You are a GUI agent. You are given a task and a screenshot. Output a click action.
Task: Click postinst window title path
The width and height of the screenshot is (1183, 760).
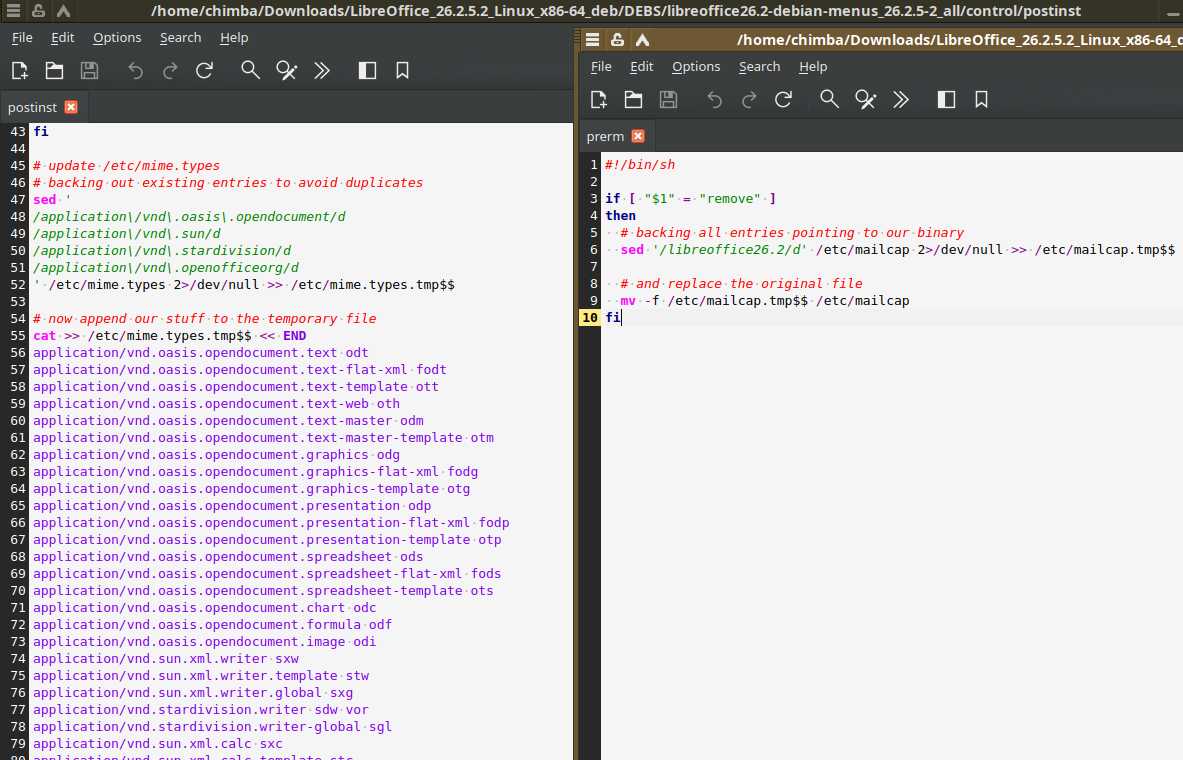616,11
